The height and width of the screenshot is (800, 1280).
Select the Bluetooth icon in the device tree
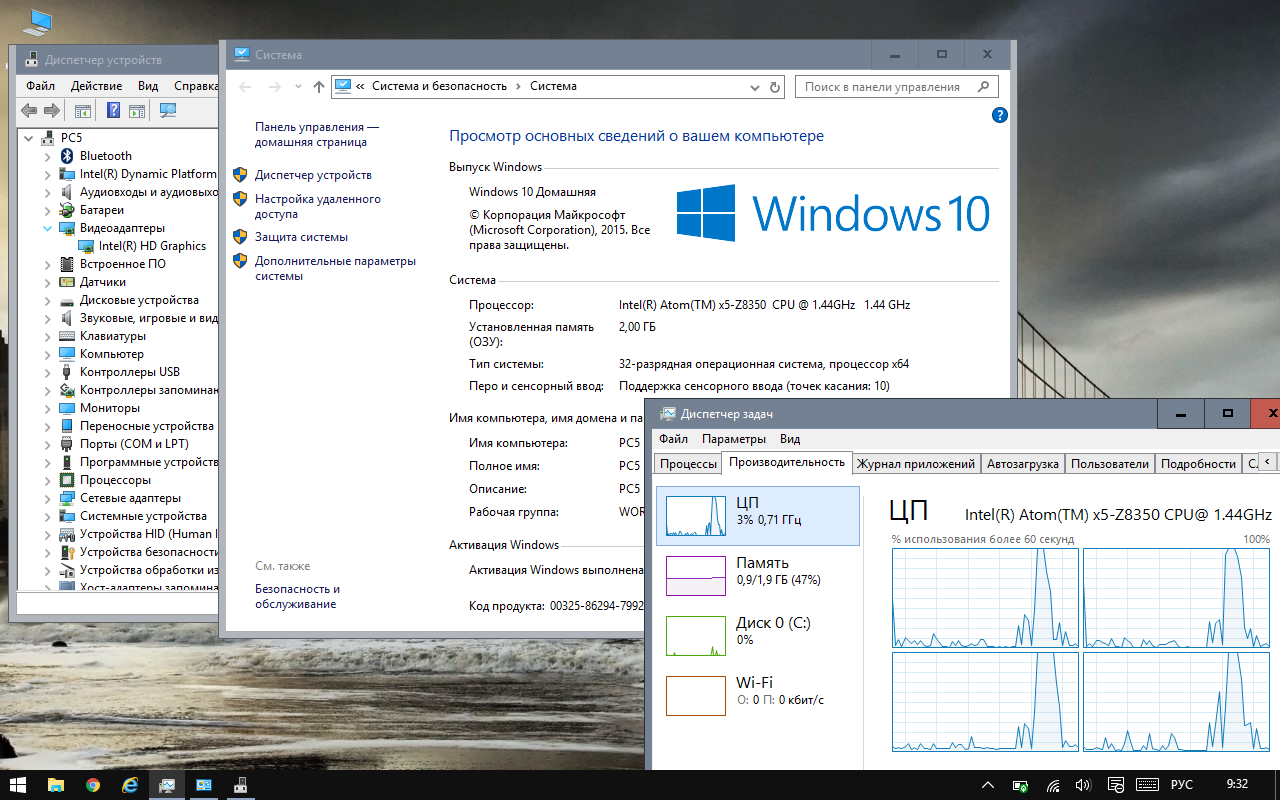[67, 156]
